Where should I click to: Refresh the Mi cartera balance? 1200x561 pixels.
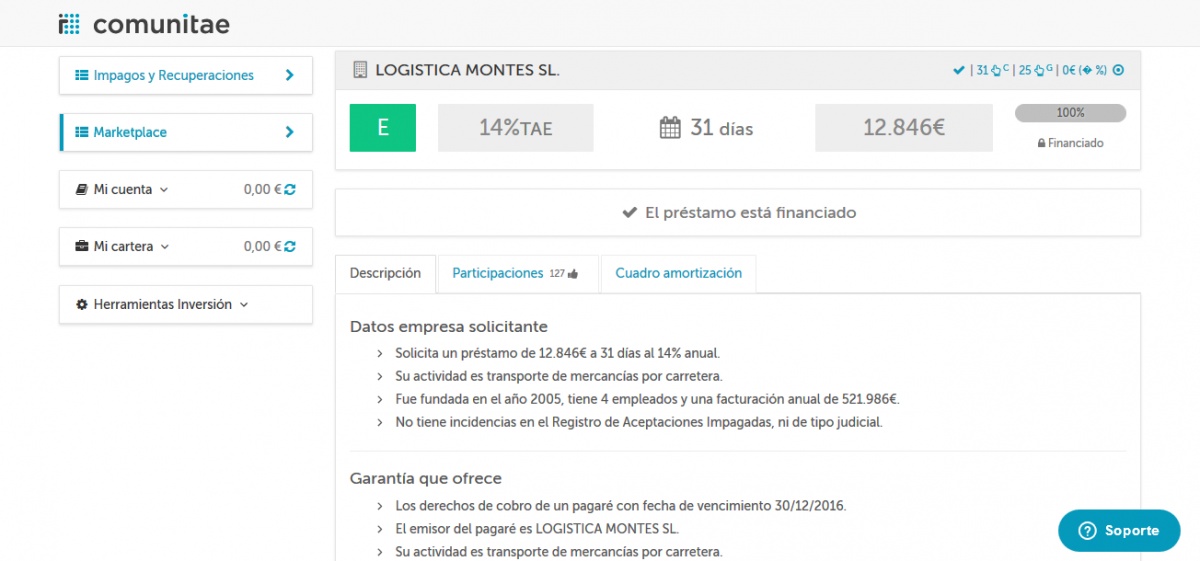290,246
